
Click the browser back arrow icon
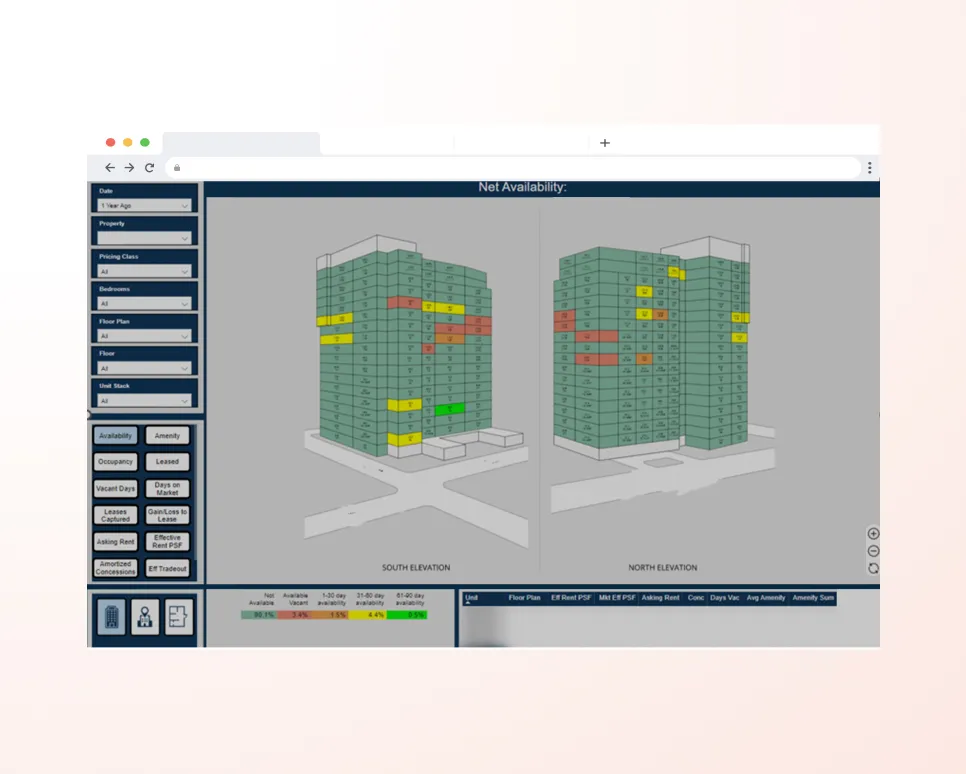[x=110, y=167]
